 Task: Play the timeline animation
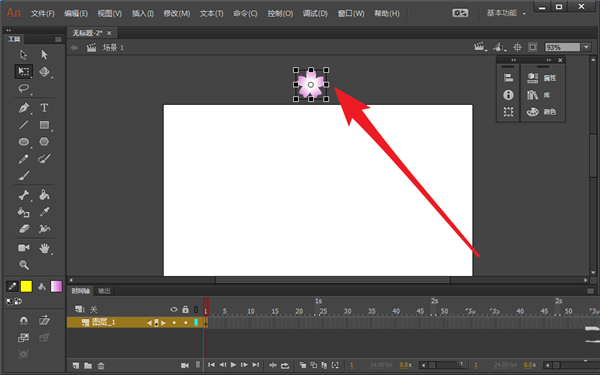233,365
